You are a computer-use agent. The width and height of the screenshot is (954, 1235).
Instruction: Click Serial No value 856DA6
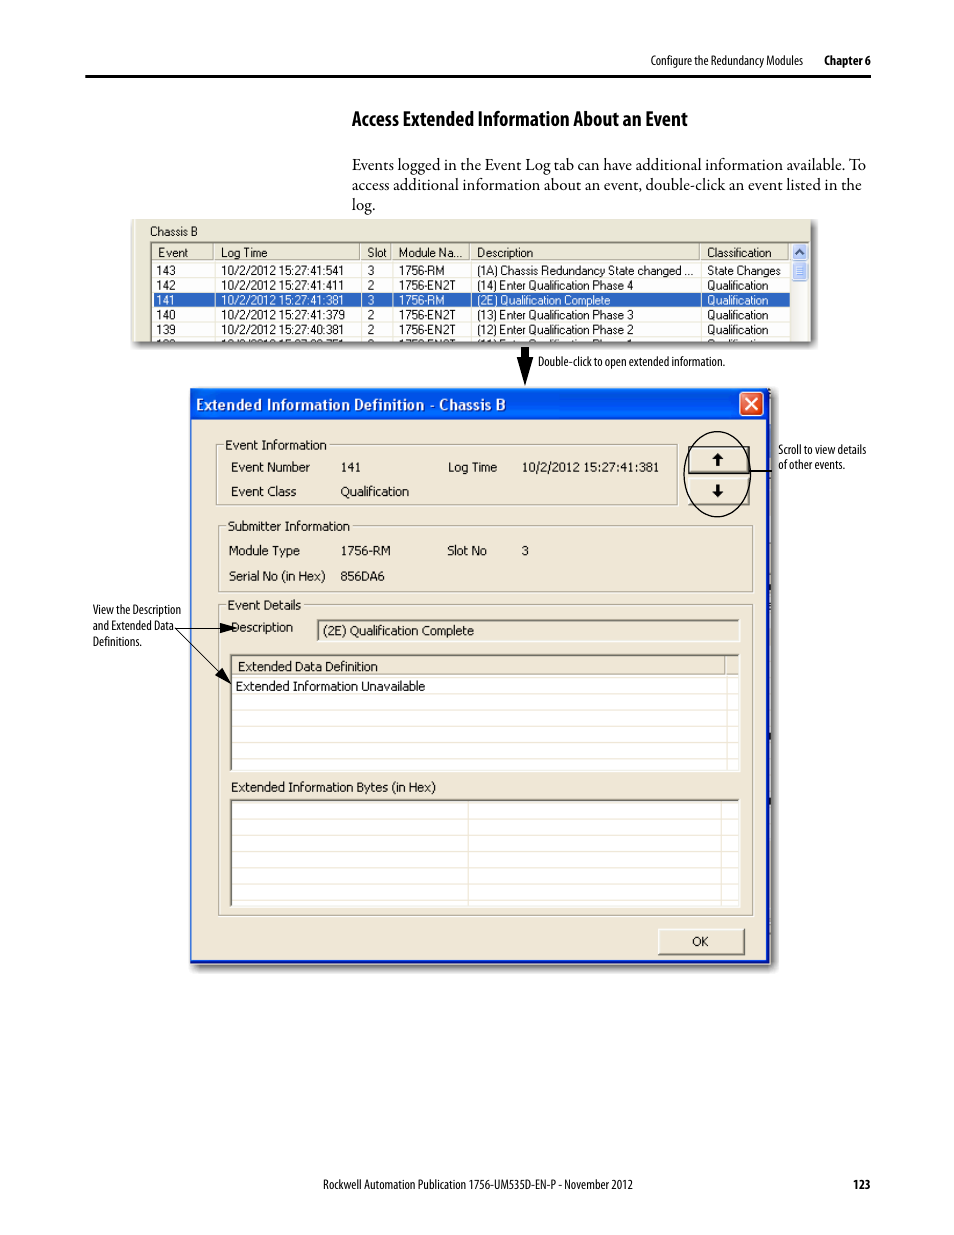coord(362,577)
